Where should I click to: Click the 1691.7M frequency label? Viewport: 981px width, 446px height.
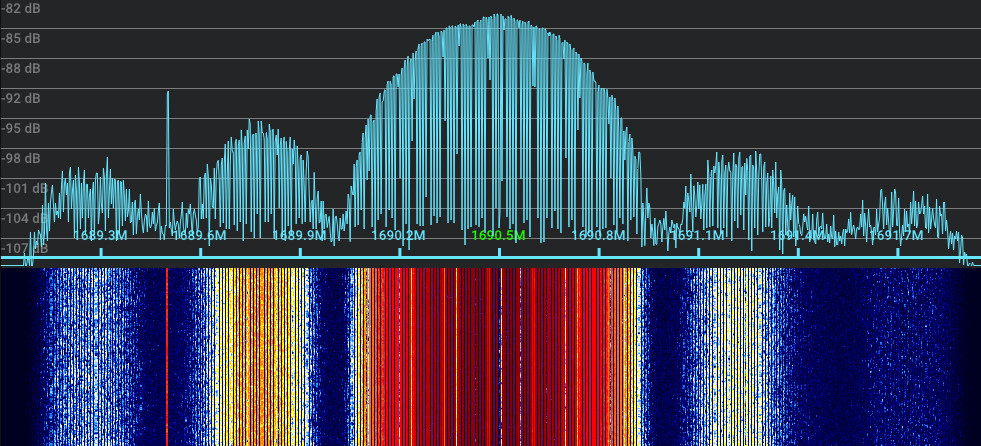(896, 236)
